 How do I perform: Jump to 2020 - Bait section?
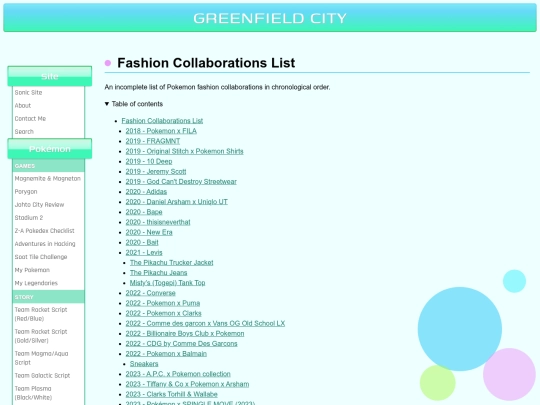click(142, 242)
